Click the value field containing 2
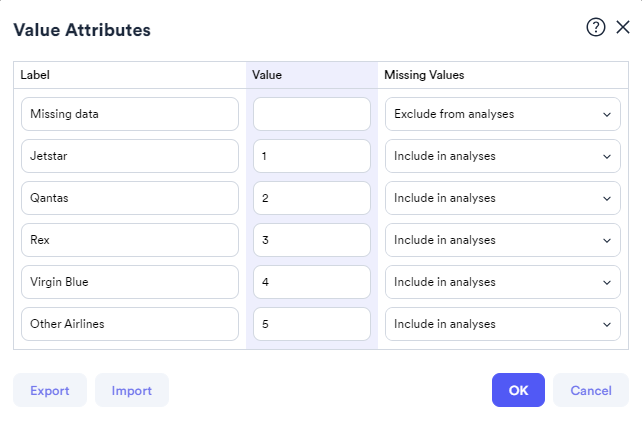The width and height of the screenshot is (642, 421). [x=312, y=198]
